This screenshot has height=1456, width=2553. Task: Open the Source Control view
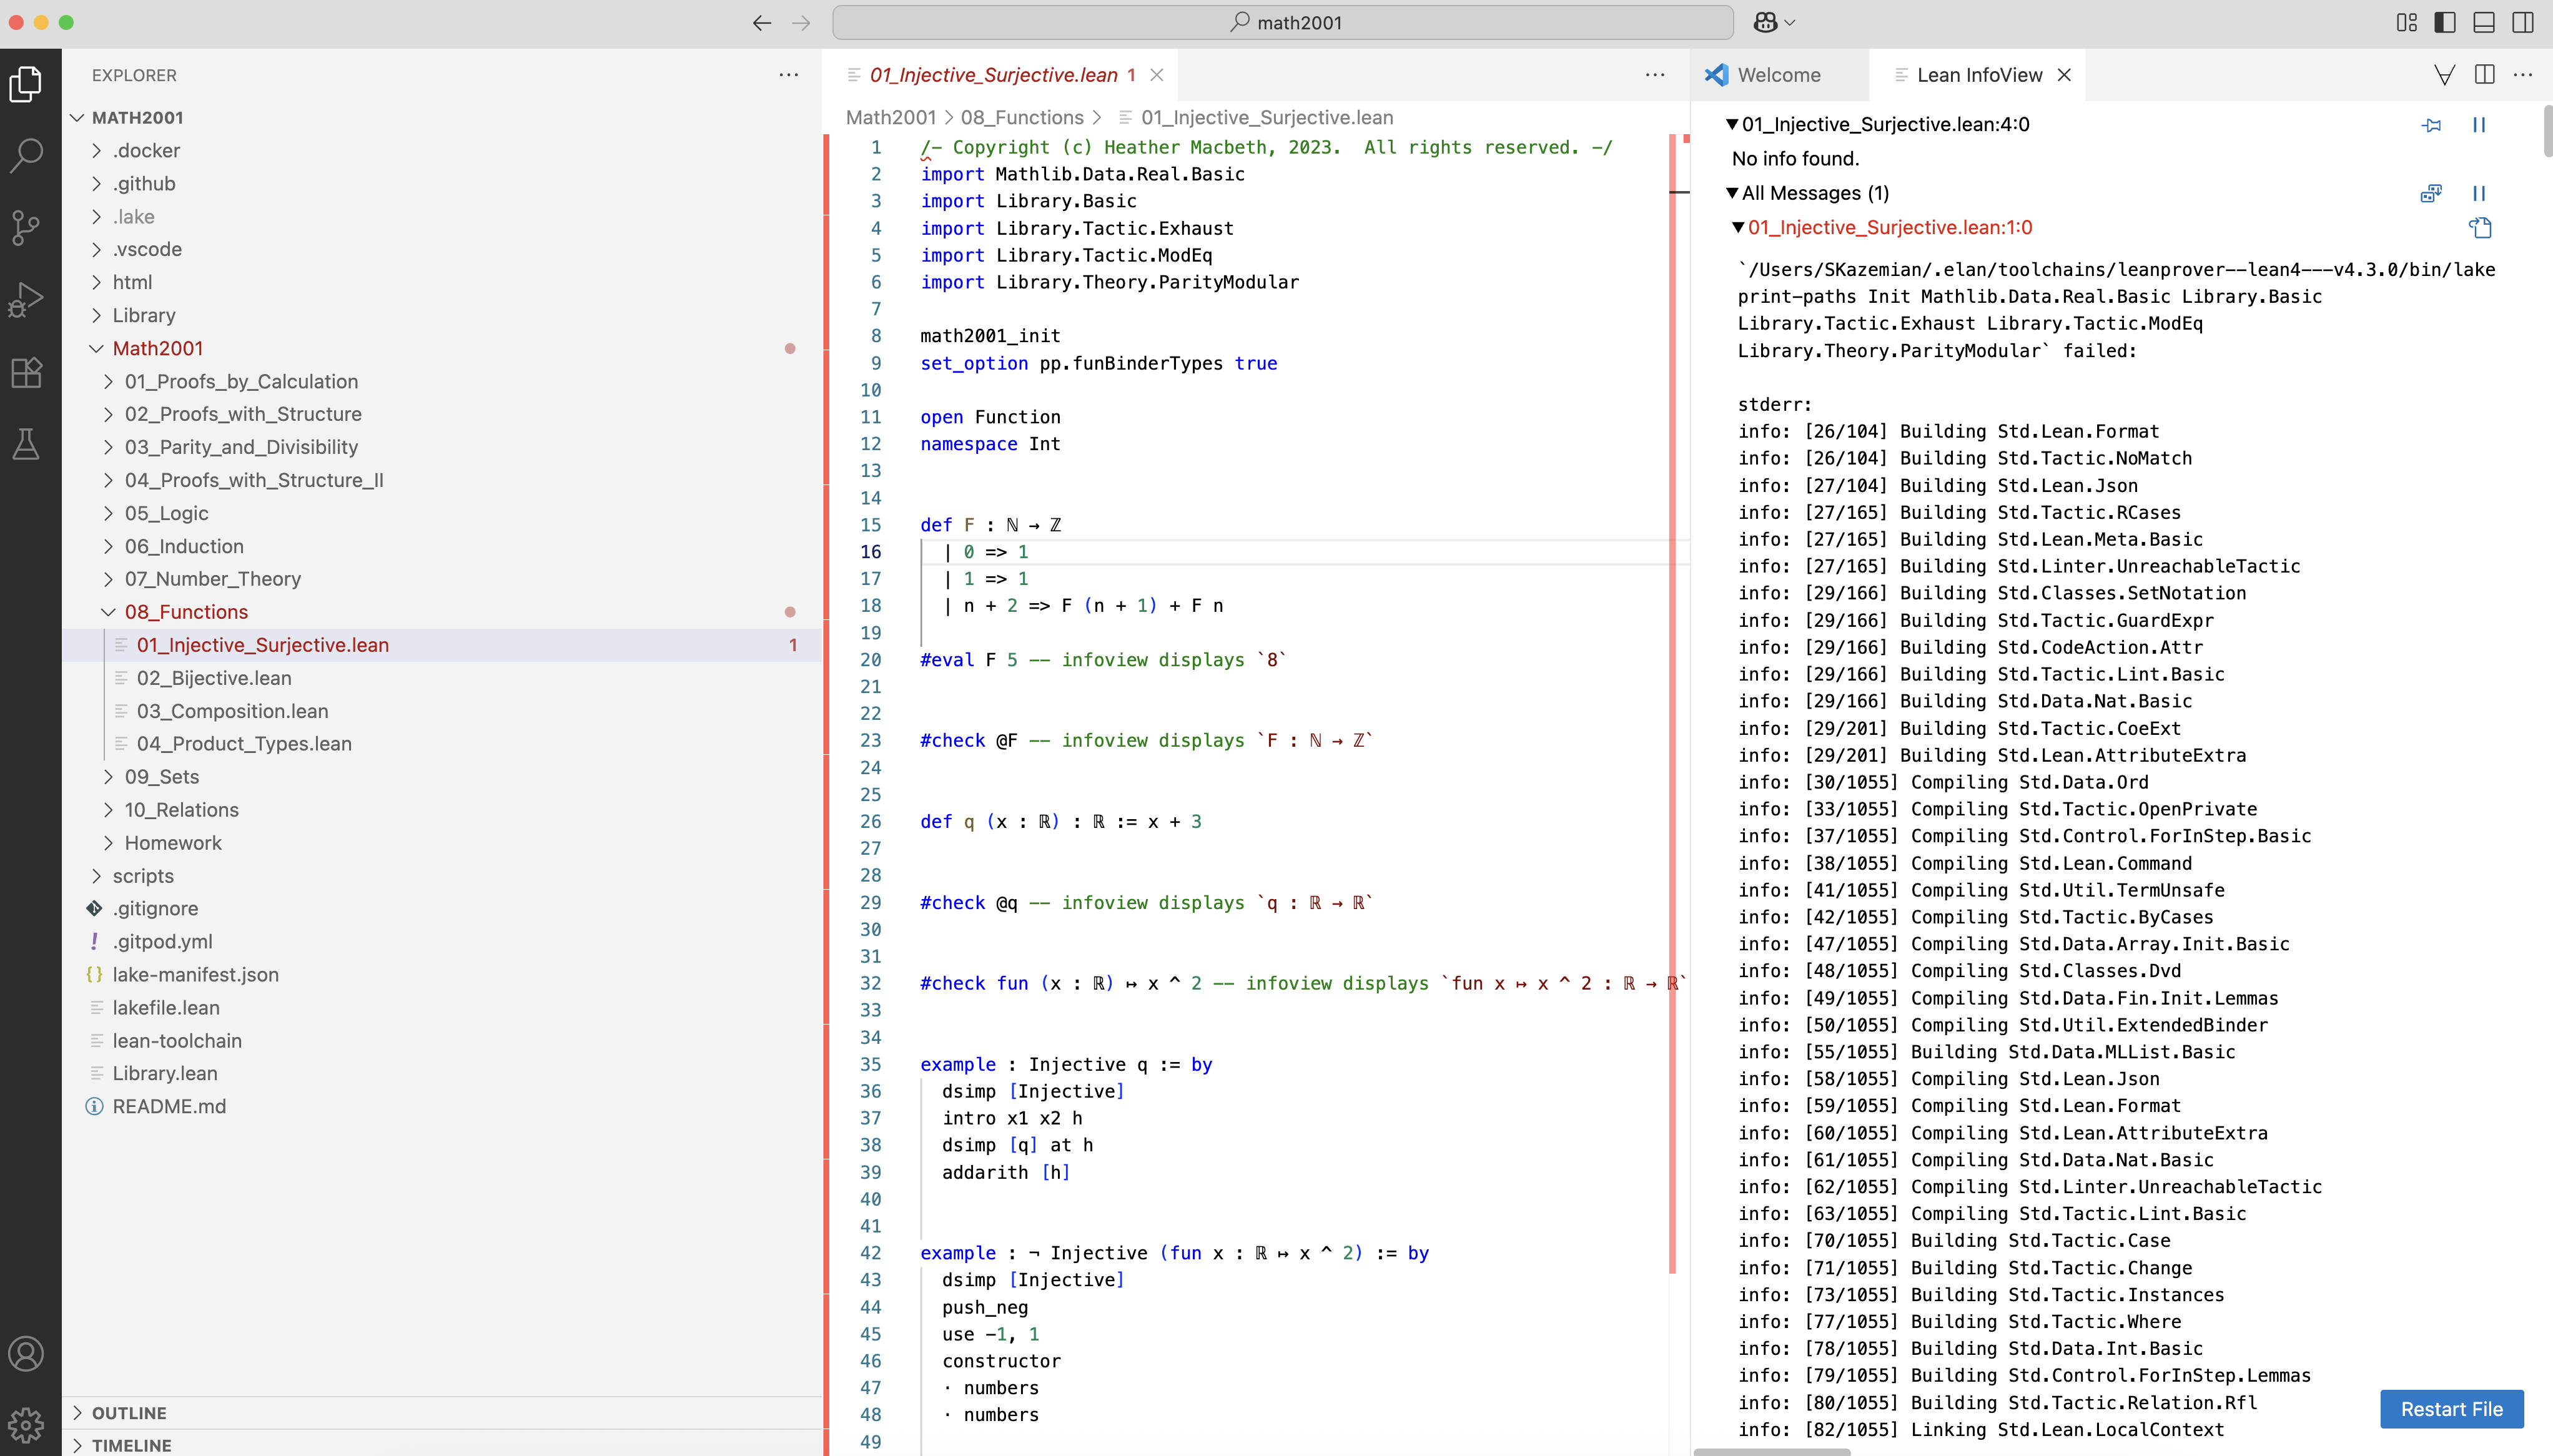(x=26, y=227)
